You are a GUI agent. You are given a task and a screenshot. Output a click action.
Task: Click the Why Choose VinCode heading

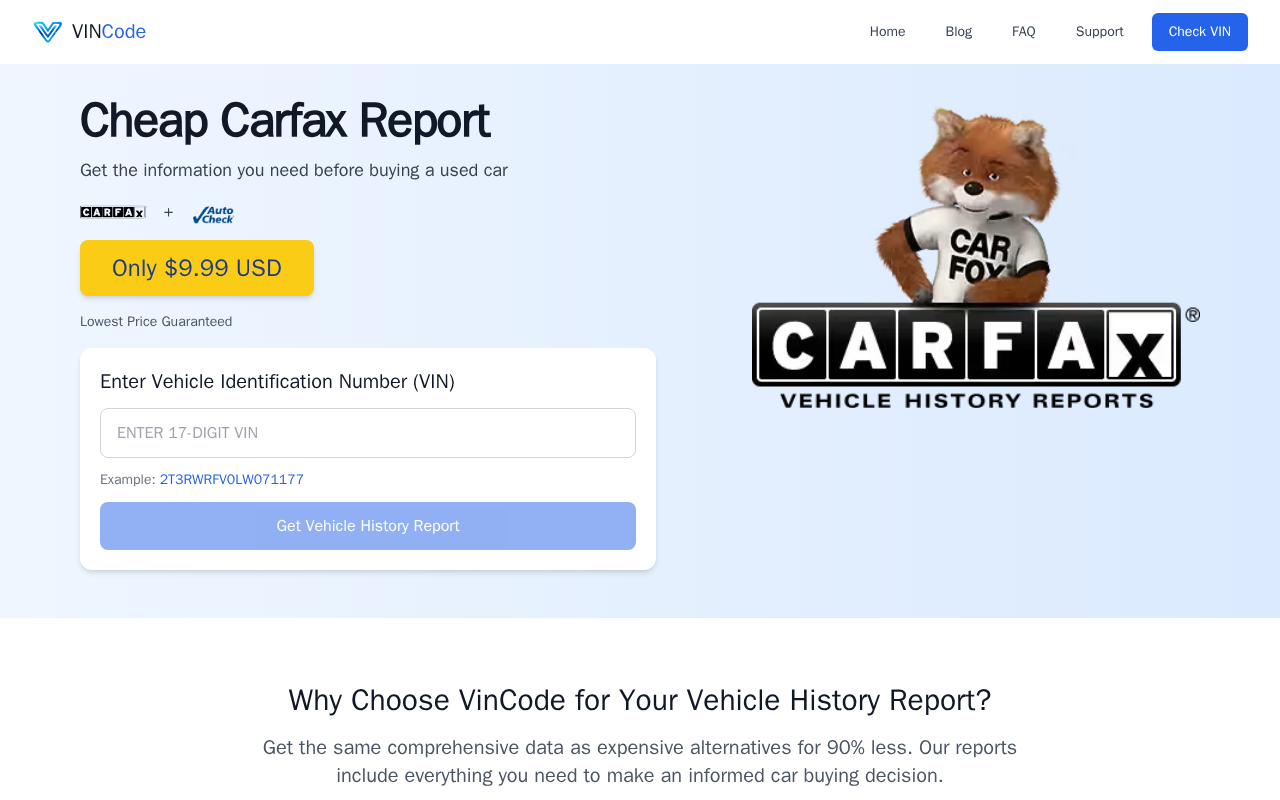click(640, 700)
